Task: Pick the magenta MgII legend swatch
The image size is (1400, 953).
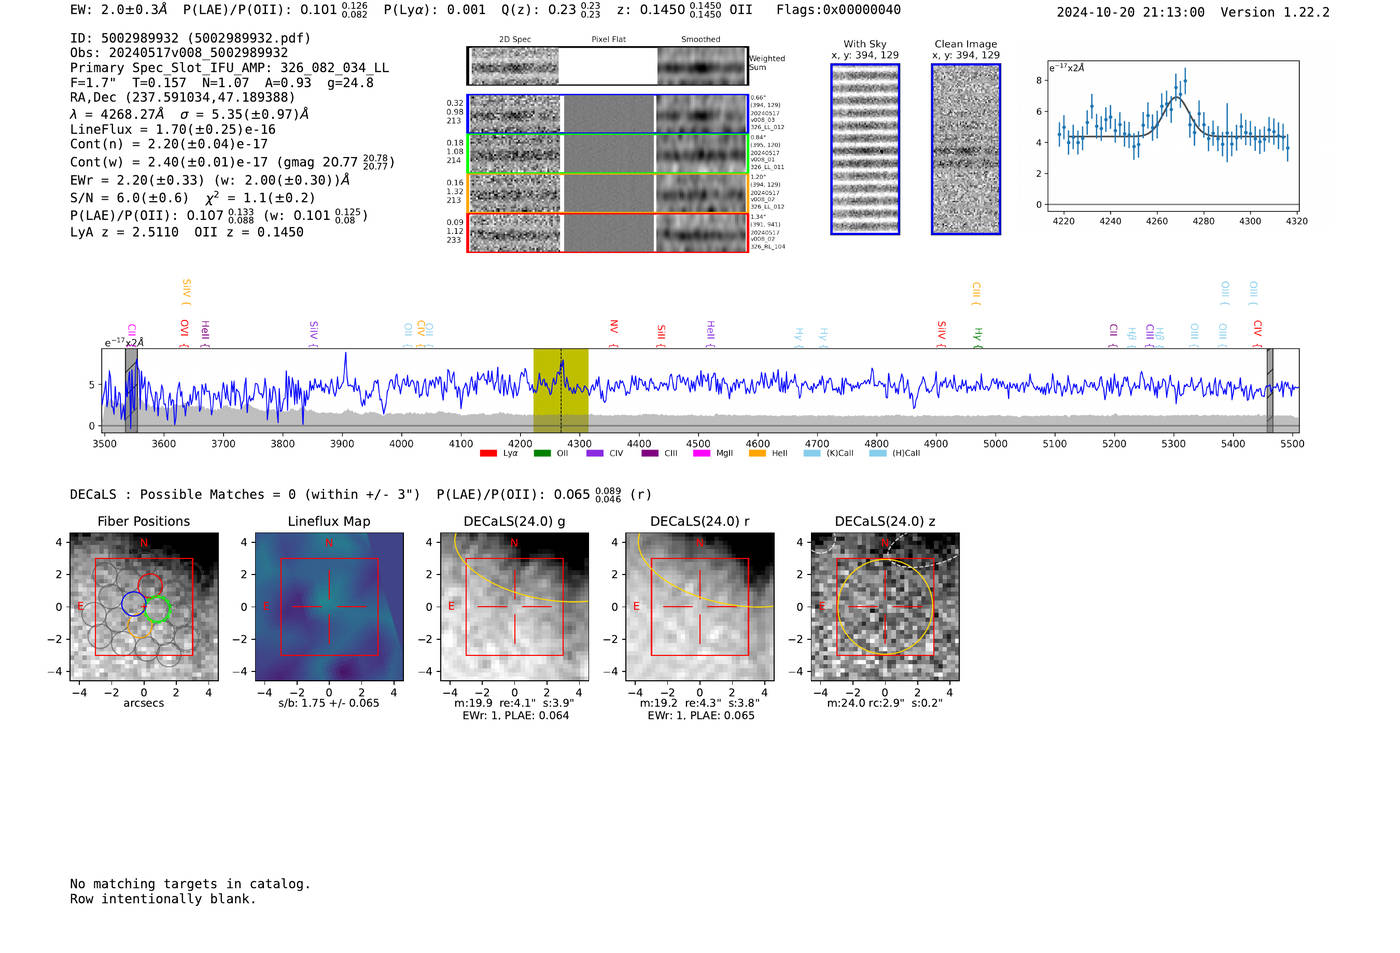Action: pos(701,453)
